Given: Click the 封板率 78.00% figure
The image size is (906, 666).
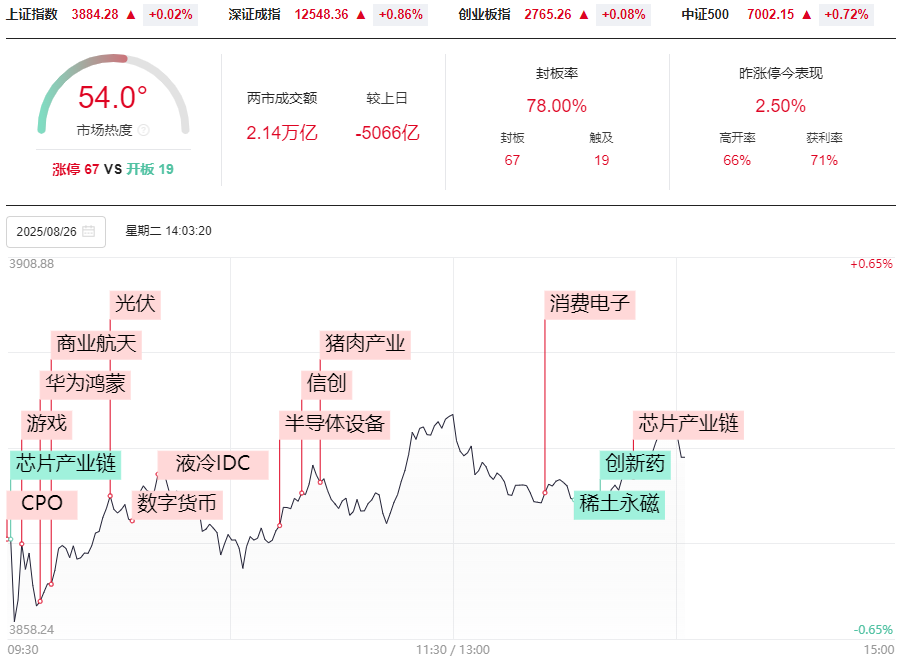Looking at the screenshot, I should (556, 106).
